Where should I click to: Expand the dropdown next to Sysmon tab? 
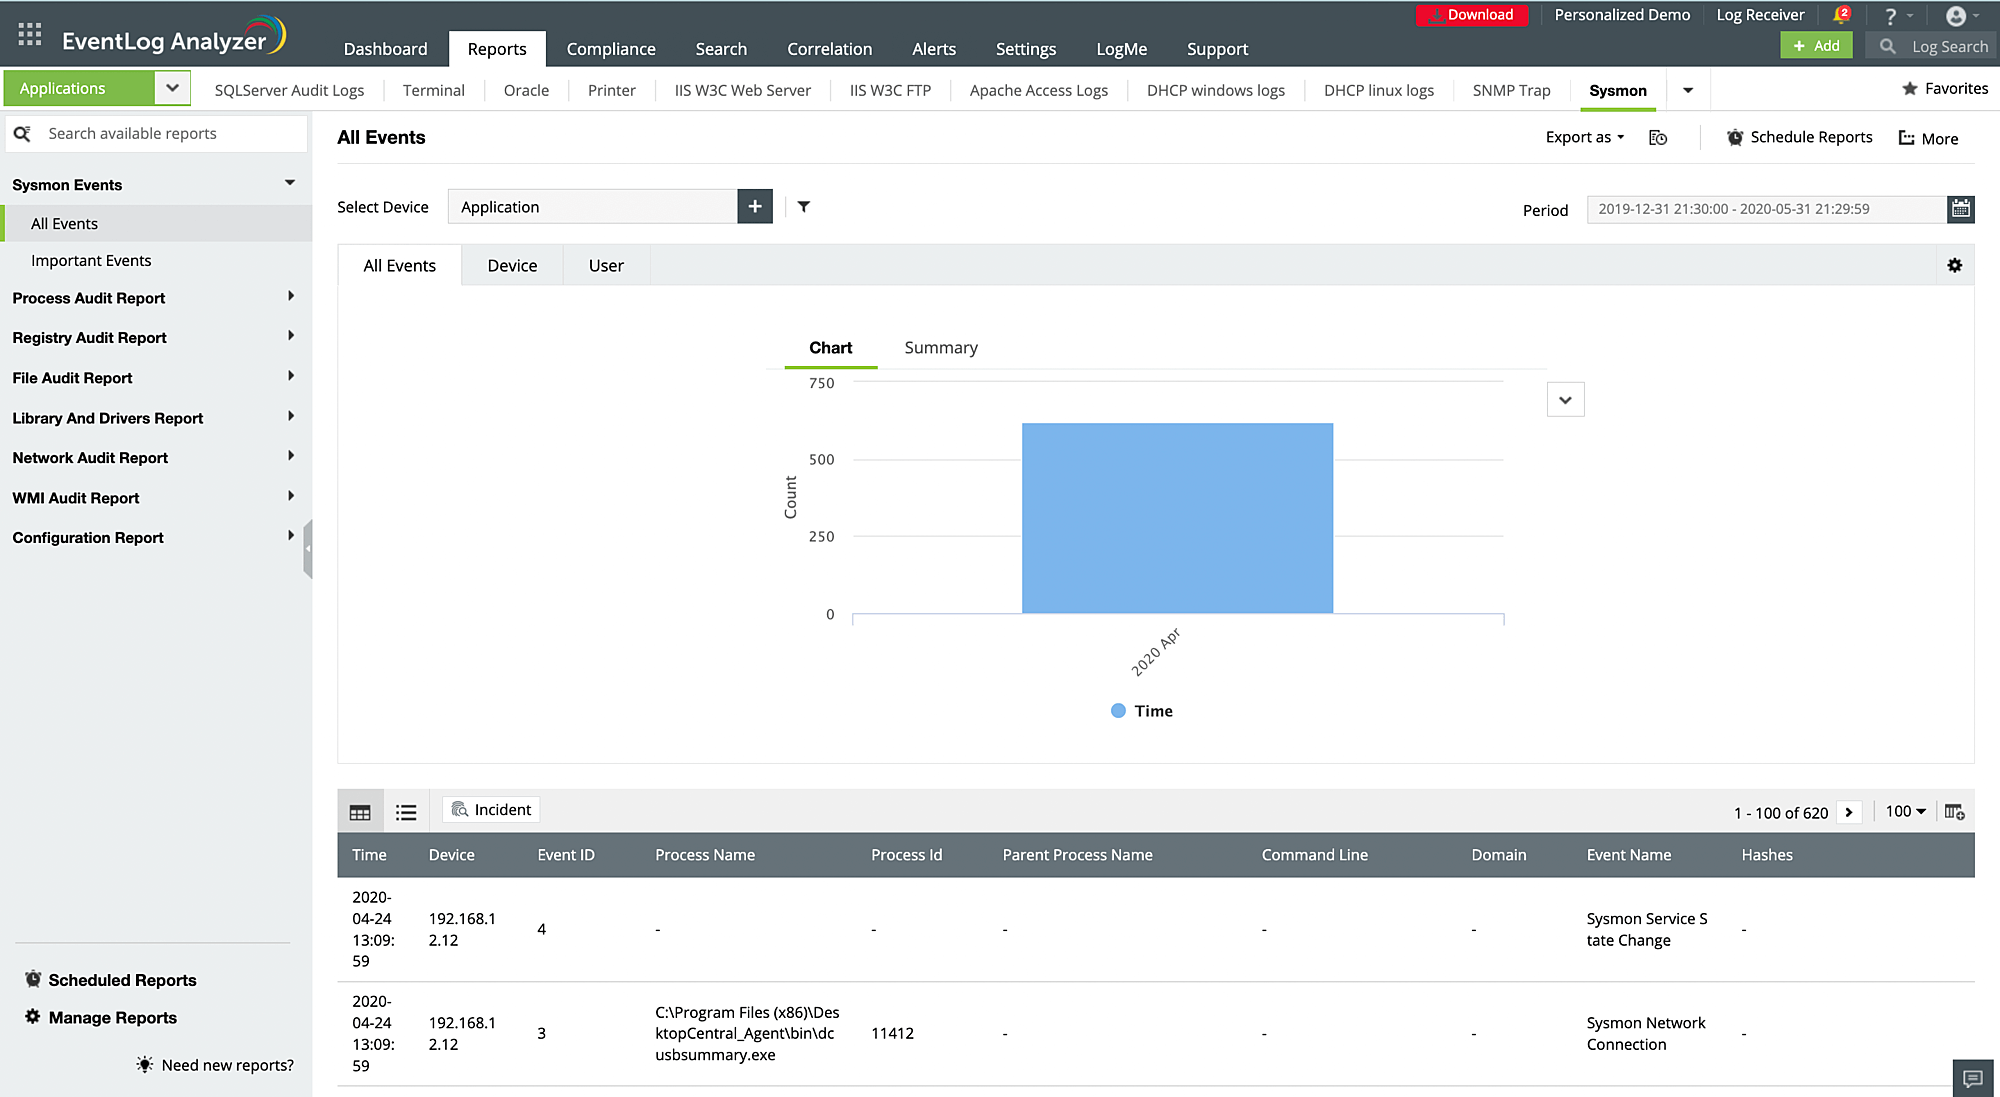[1687, 89]
